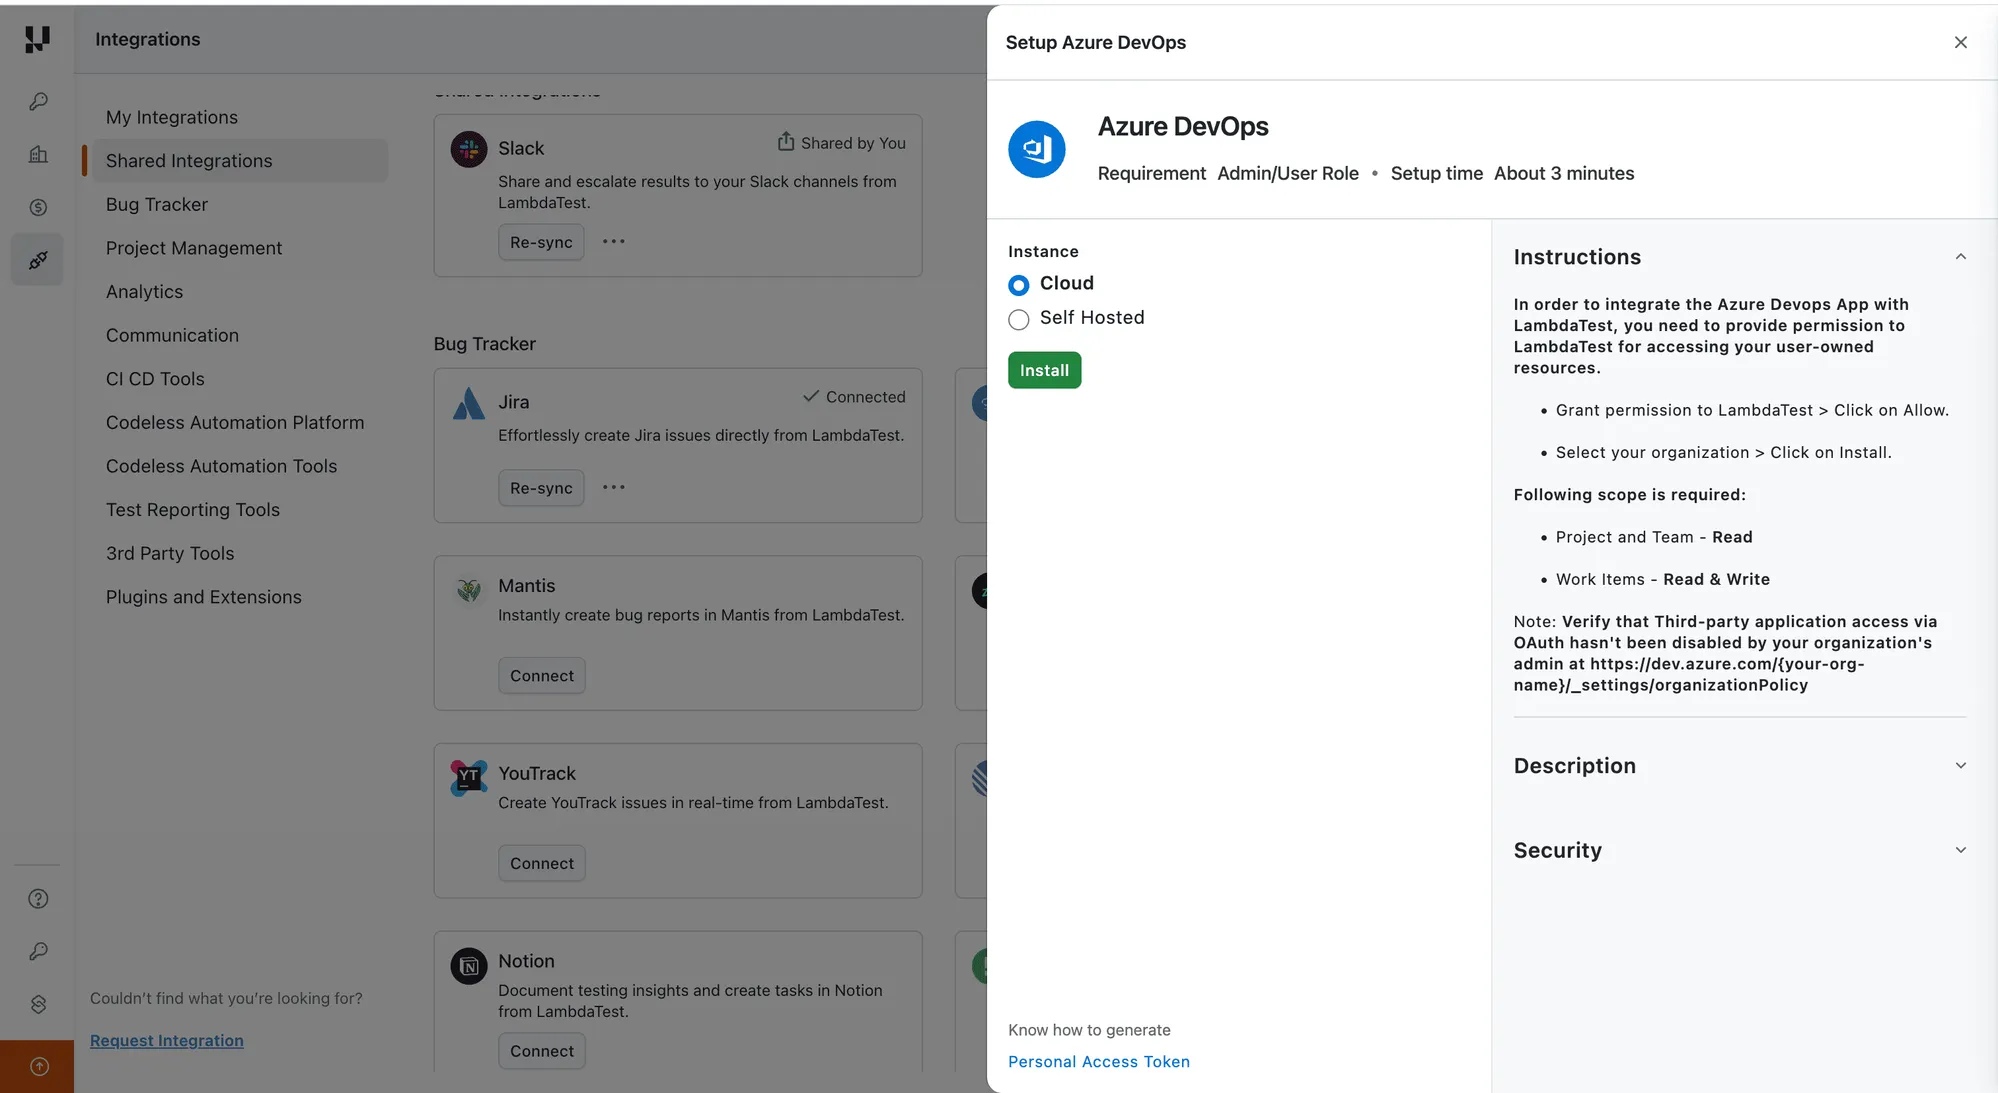Open the key icon above the hexagon icon
Image resolution: width=1998 pixels, height=1093 pixels.
tap(38, 951)
